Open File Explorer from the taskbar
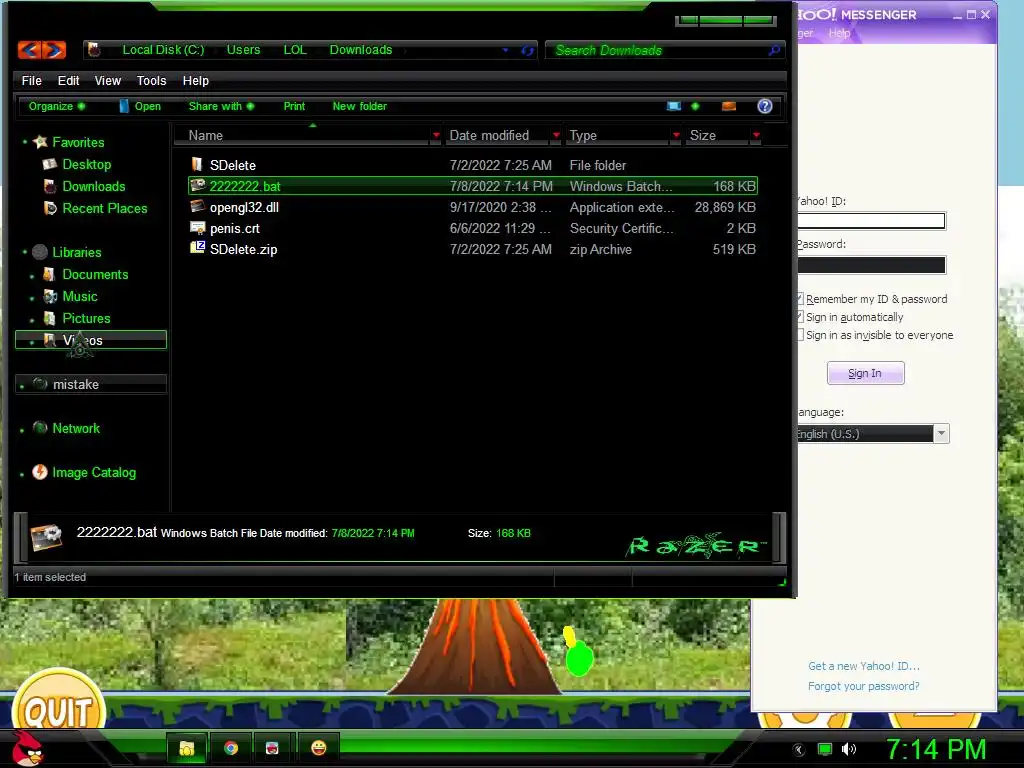This screenshot has width=1024, height=768. [x=187, y=748]
